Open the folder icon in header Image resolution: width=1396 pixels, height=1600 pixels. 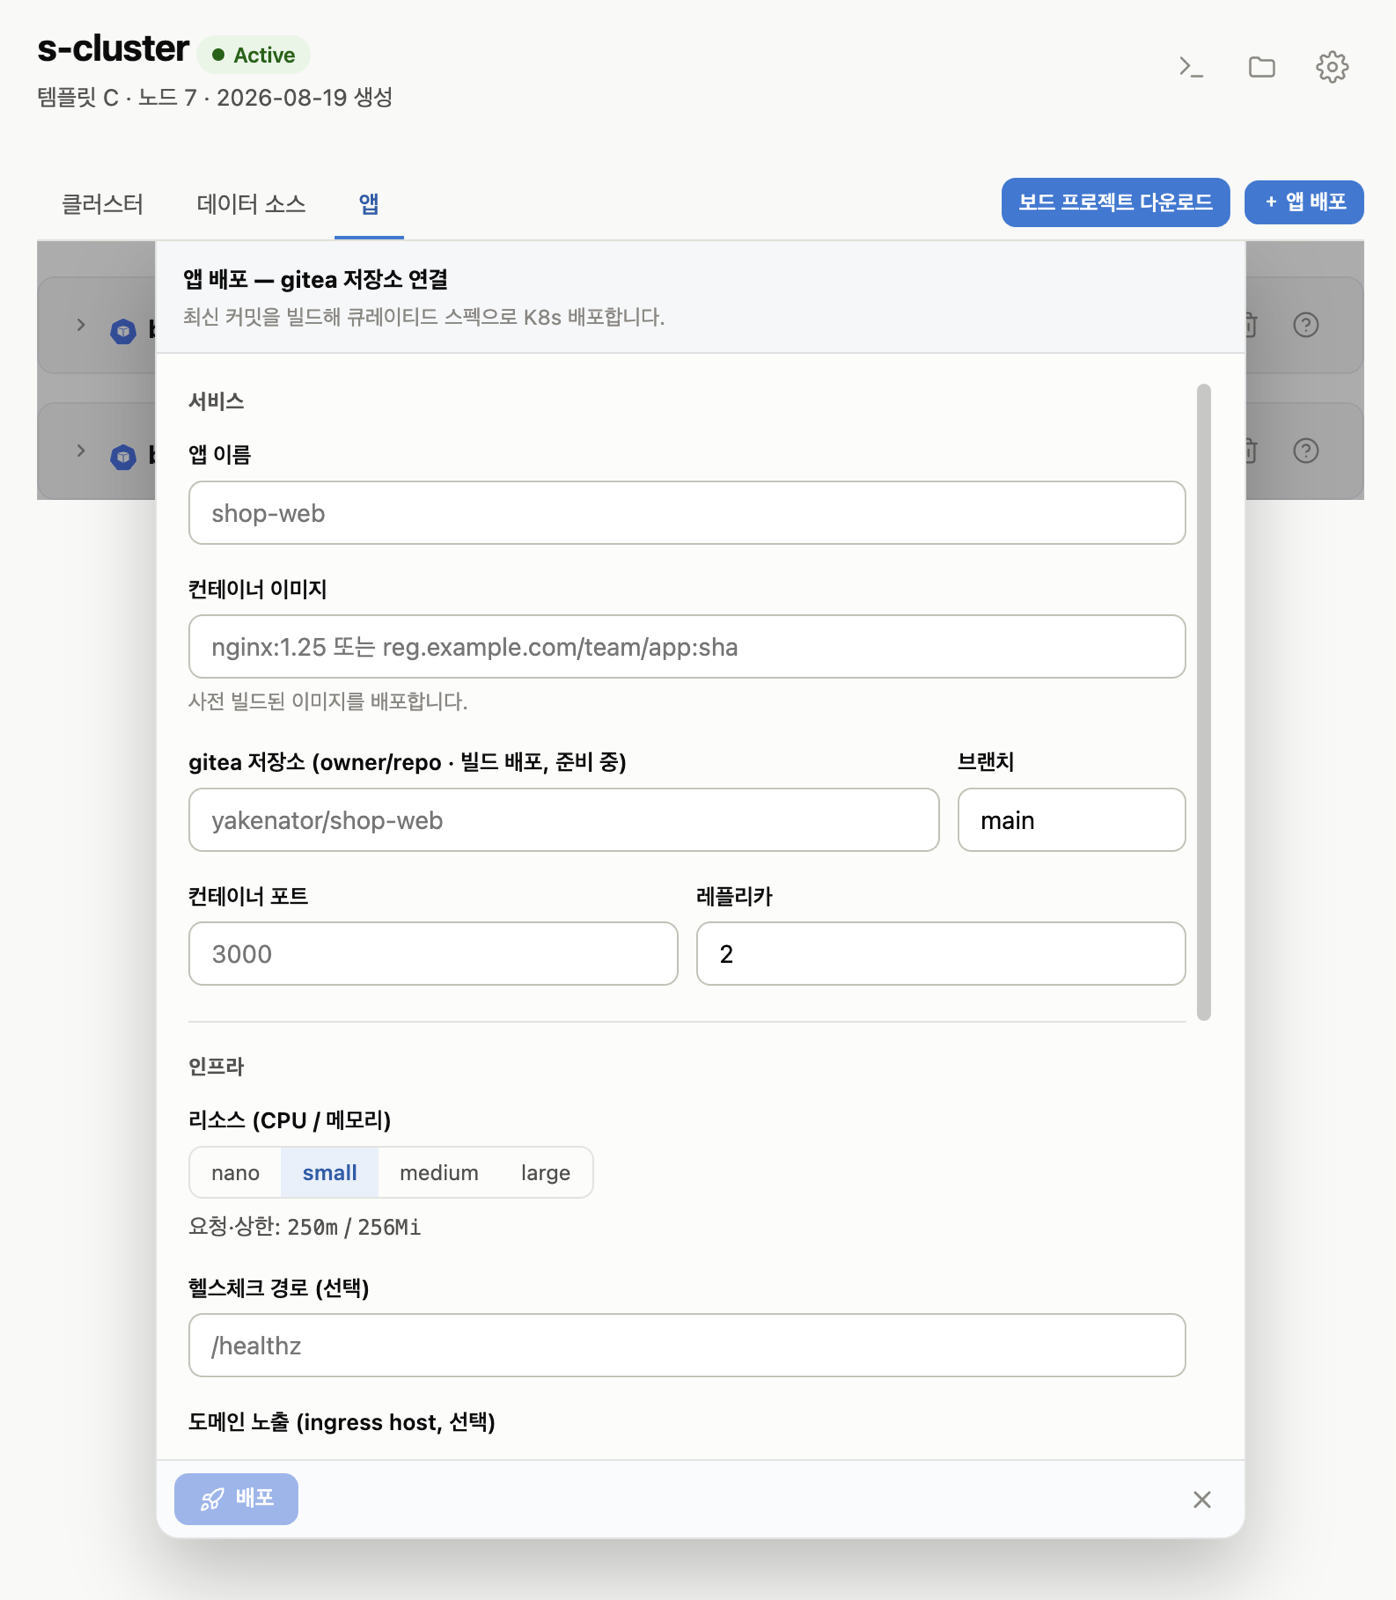1262,67
